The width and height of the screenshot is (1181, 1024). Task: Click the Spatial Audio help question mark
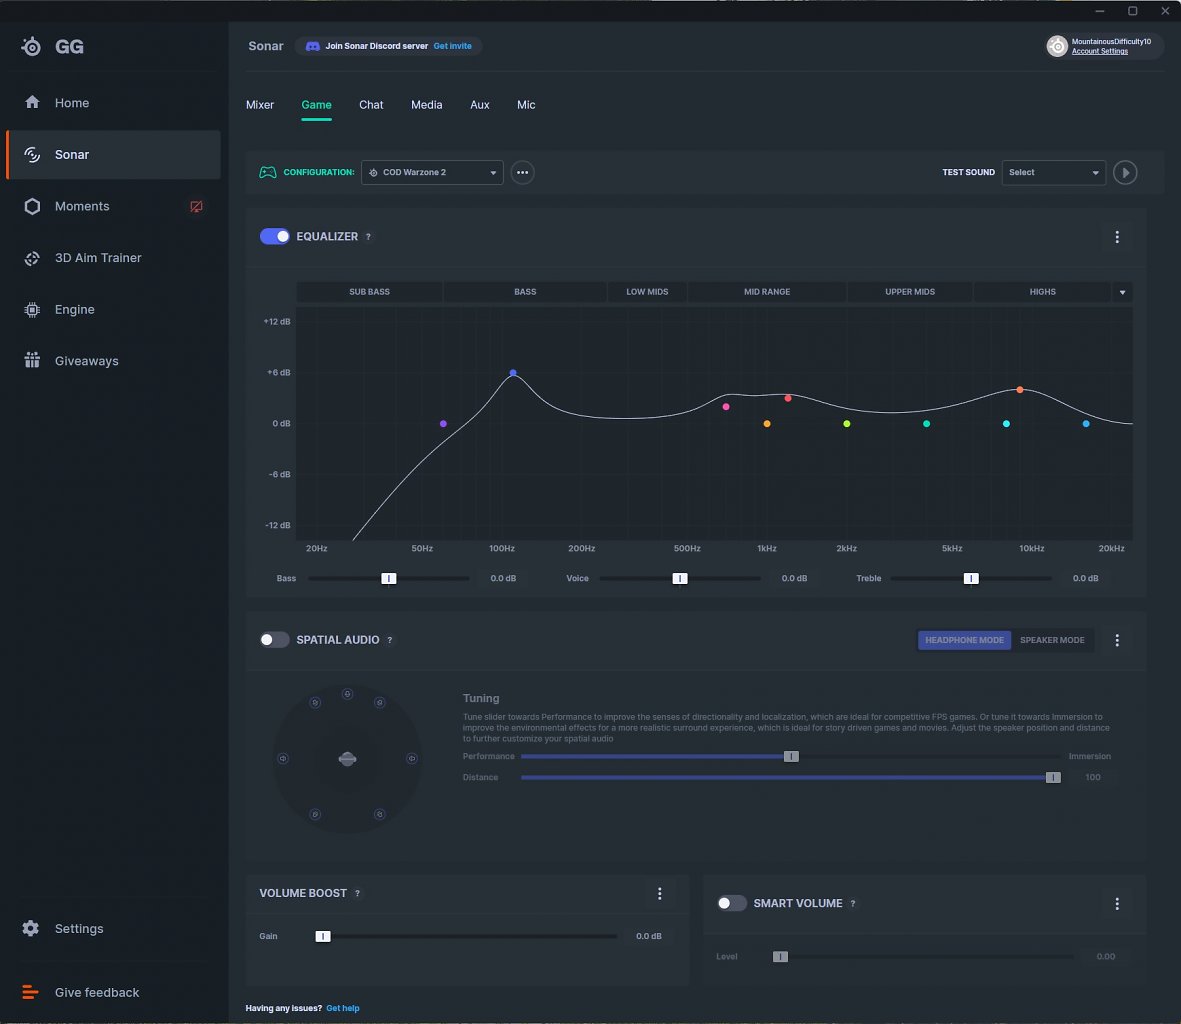click(x=389, y=640)
